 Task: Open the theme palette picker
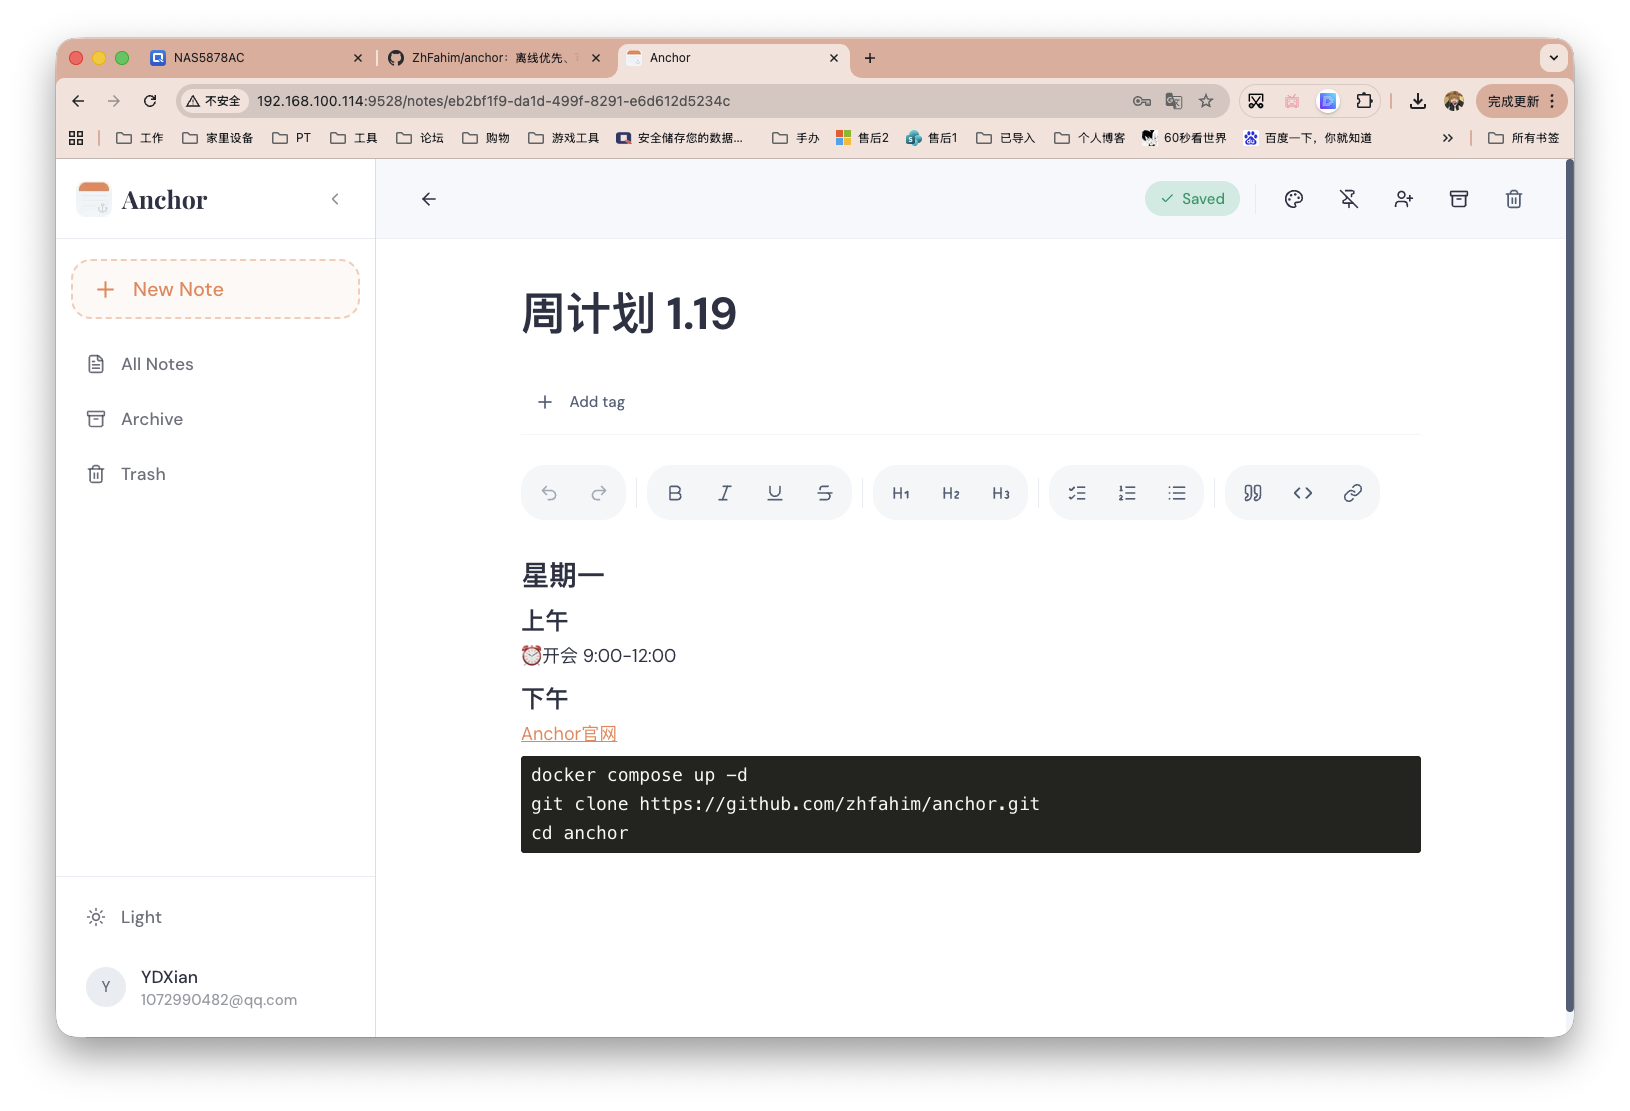pyautogui.click(x=1293, y=199)
